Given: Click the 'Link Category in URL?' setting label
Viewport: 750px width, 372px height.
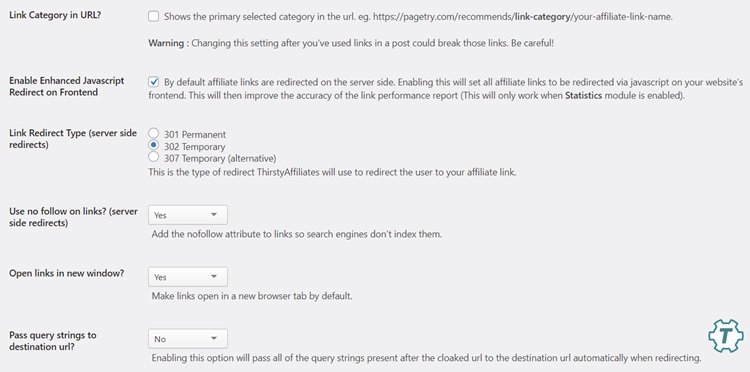Looking at the screenshot, I should pyautogui.click(x=55, y=15).
